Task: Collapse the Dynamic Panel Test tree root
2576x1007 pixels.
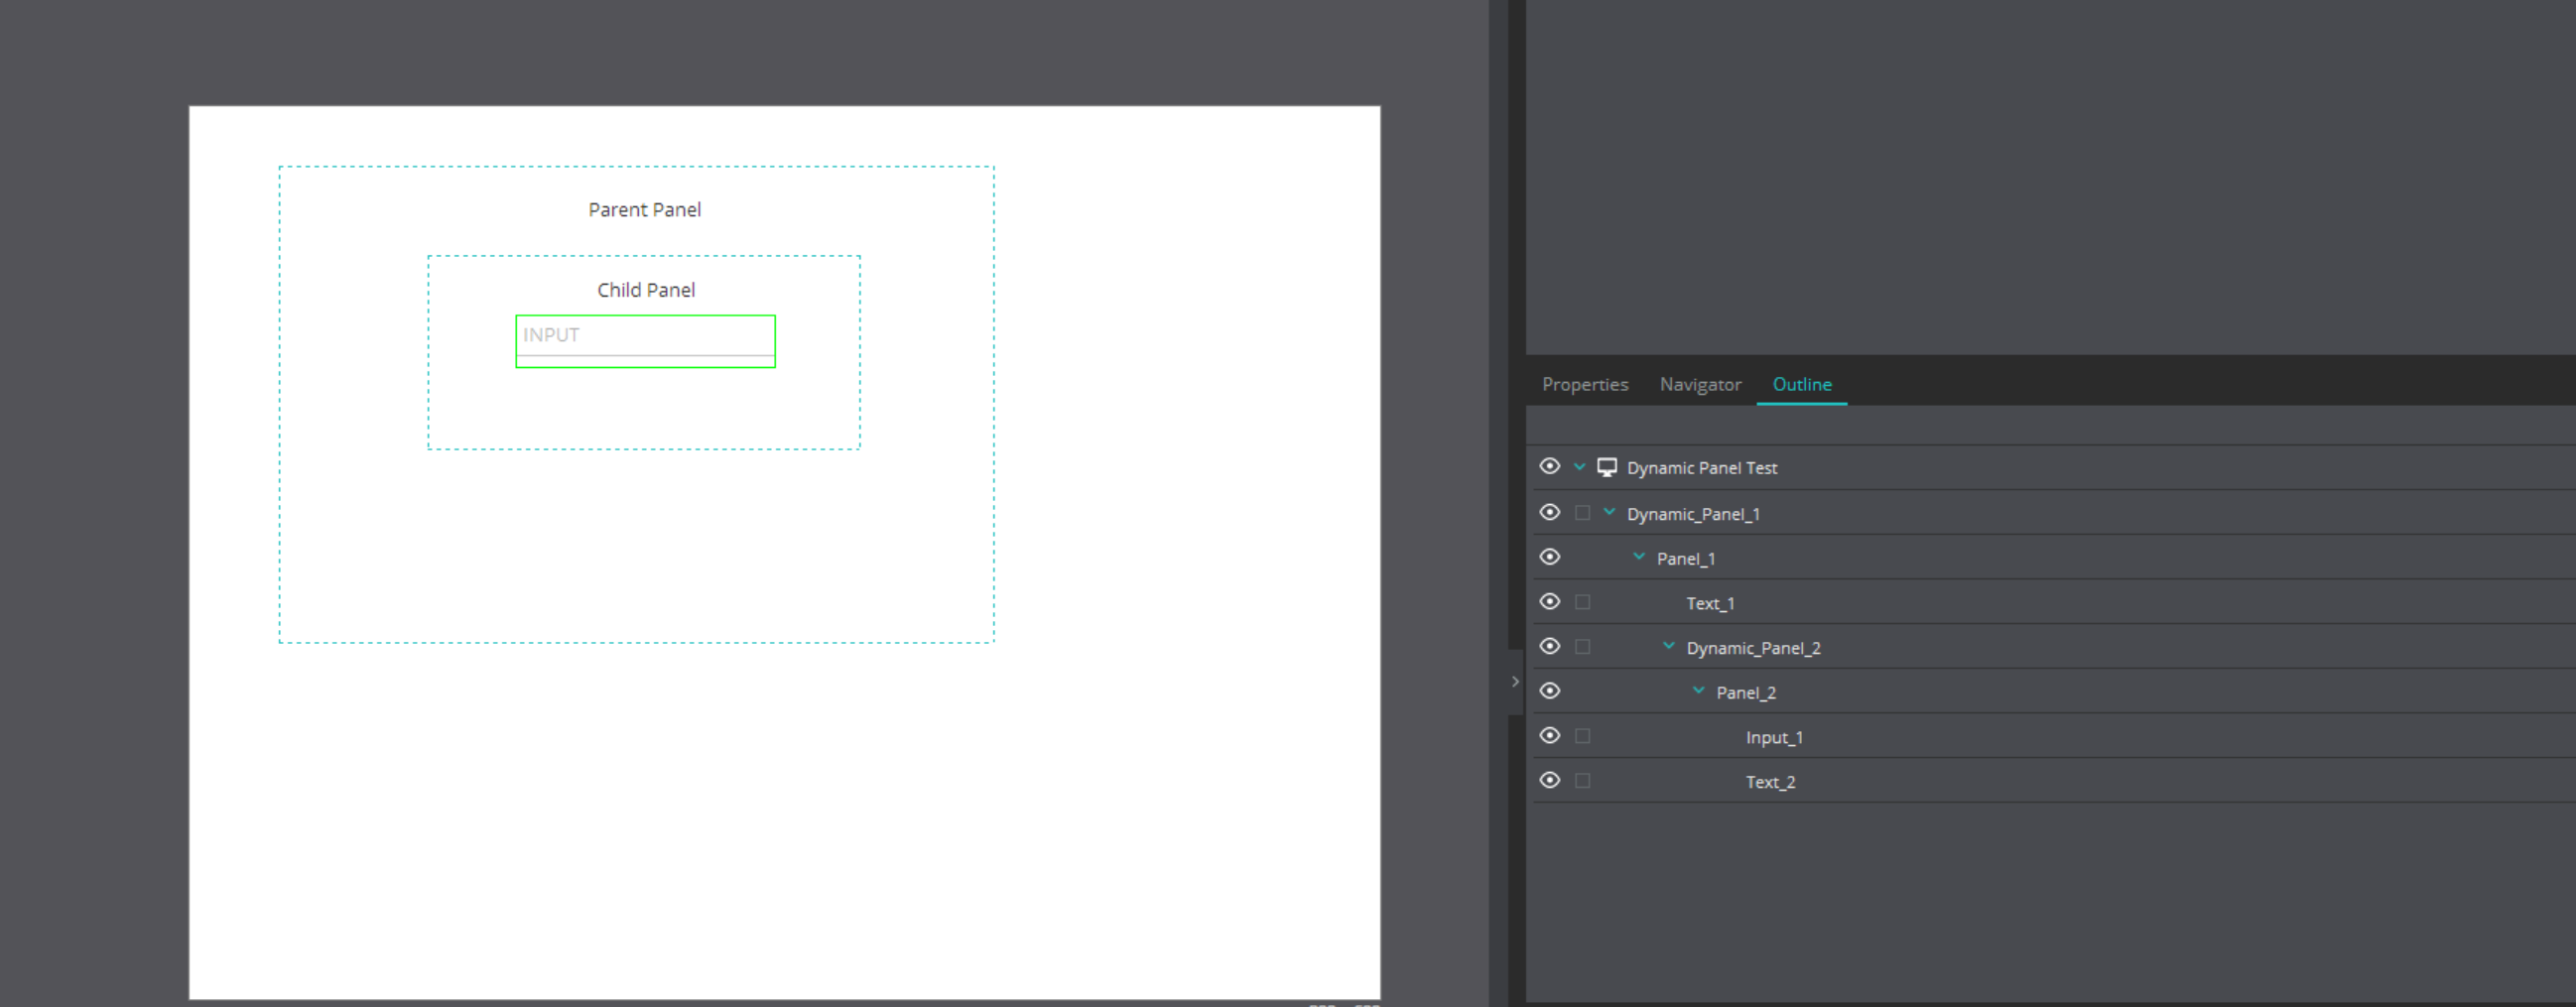Action: pos(1579,467)
